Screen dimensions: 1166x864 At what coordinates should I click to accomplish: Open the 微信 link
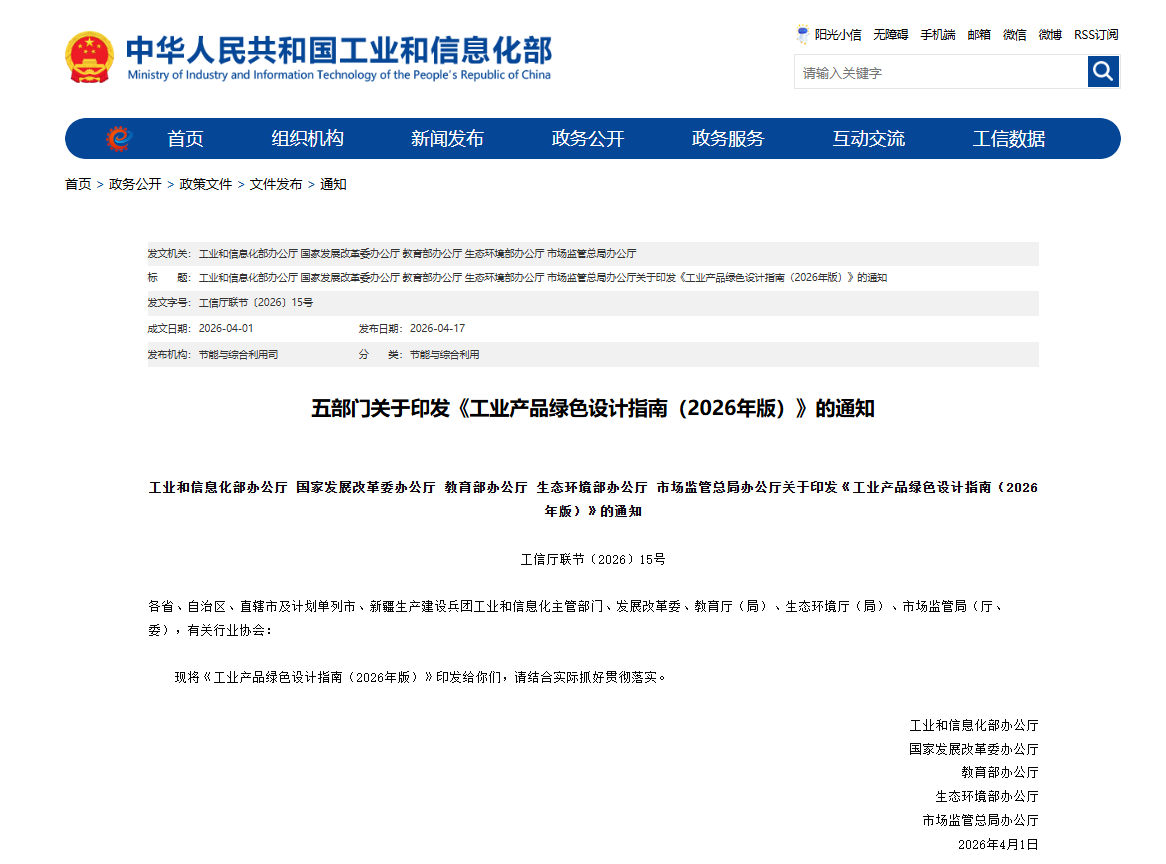pyautogui.click(x=1014, y=35)
